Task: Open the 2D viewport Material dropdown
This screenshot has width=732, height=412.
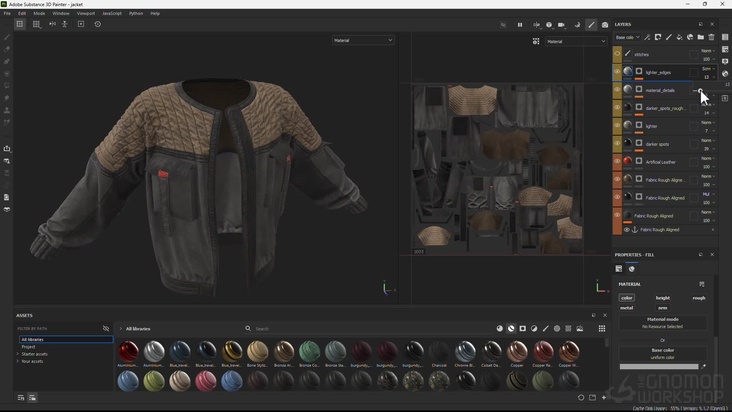Action: click(576, 41)
